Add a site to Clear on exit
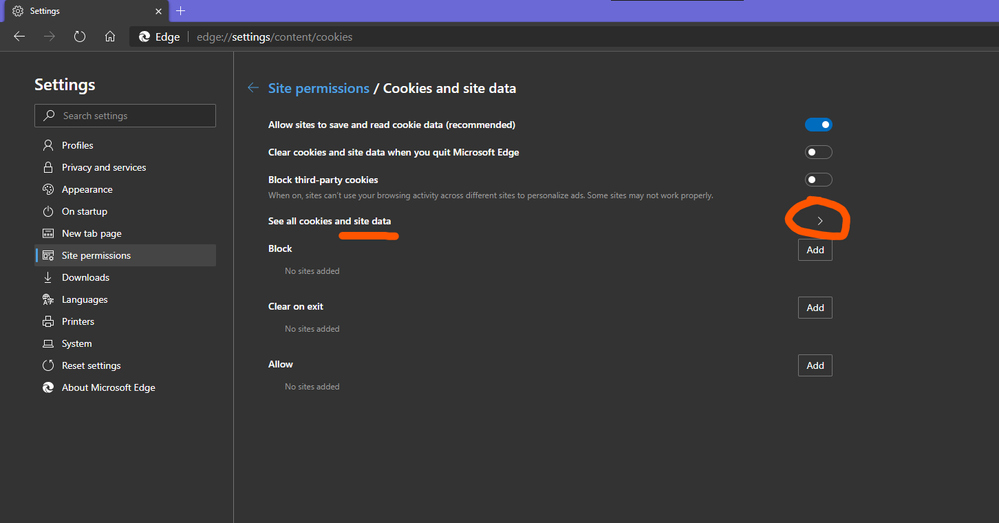Viewport: 999px width, 523px height. (x=815, y=308)
